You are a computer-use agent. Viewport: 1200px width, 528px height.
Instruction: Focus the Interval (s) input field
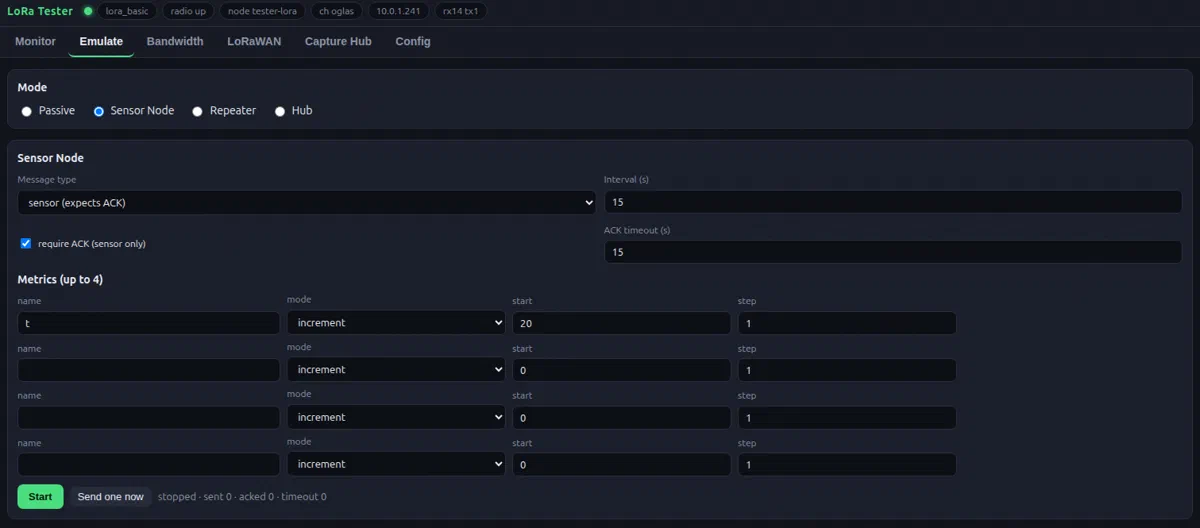tap(893, 202)
